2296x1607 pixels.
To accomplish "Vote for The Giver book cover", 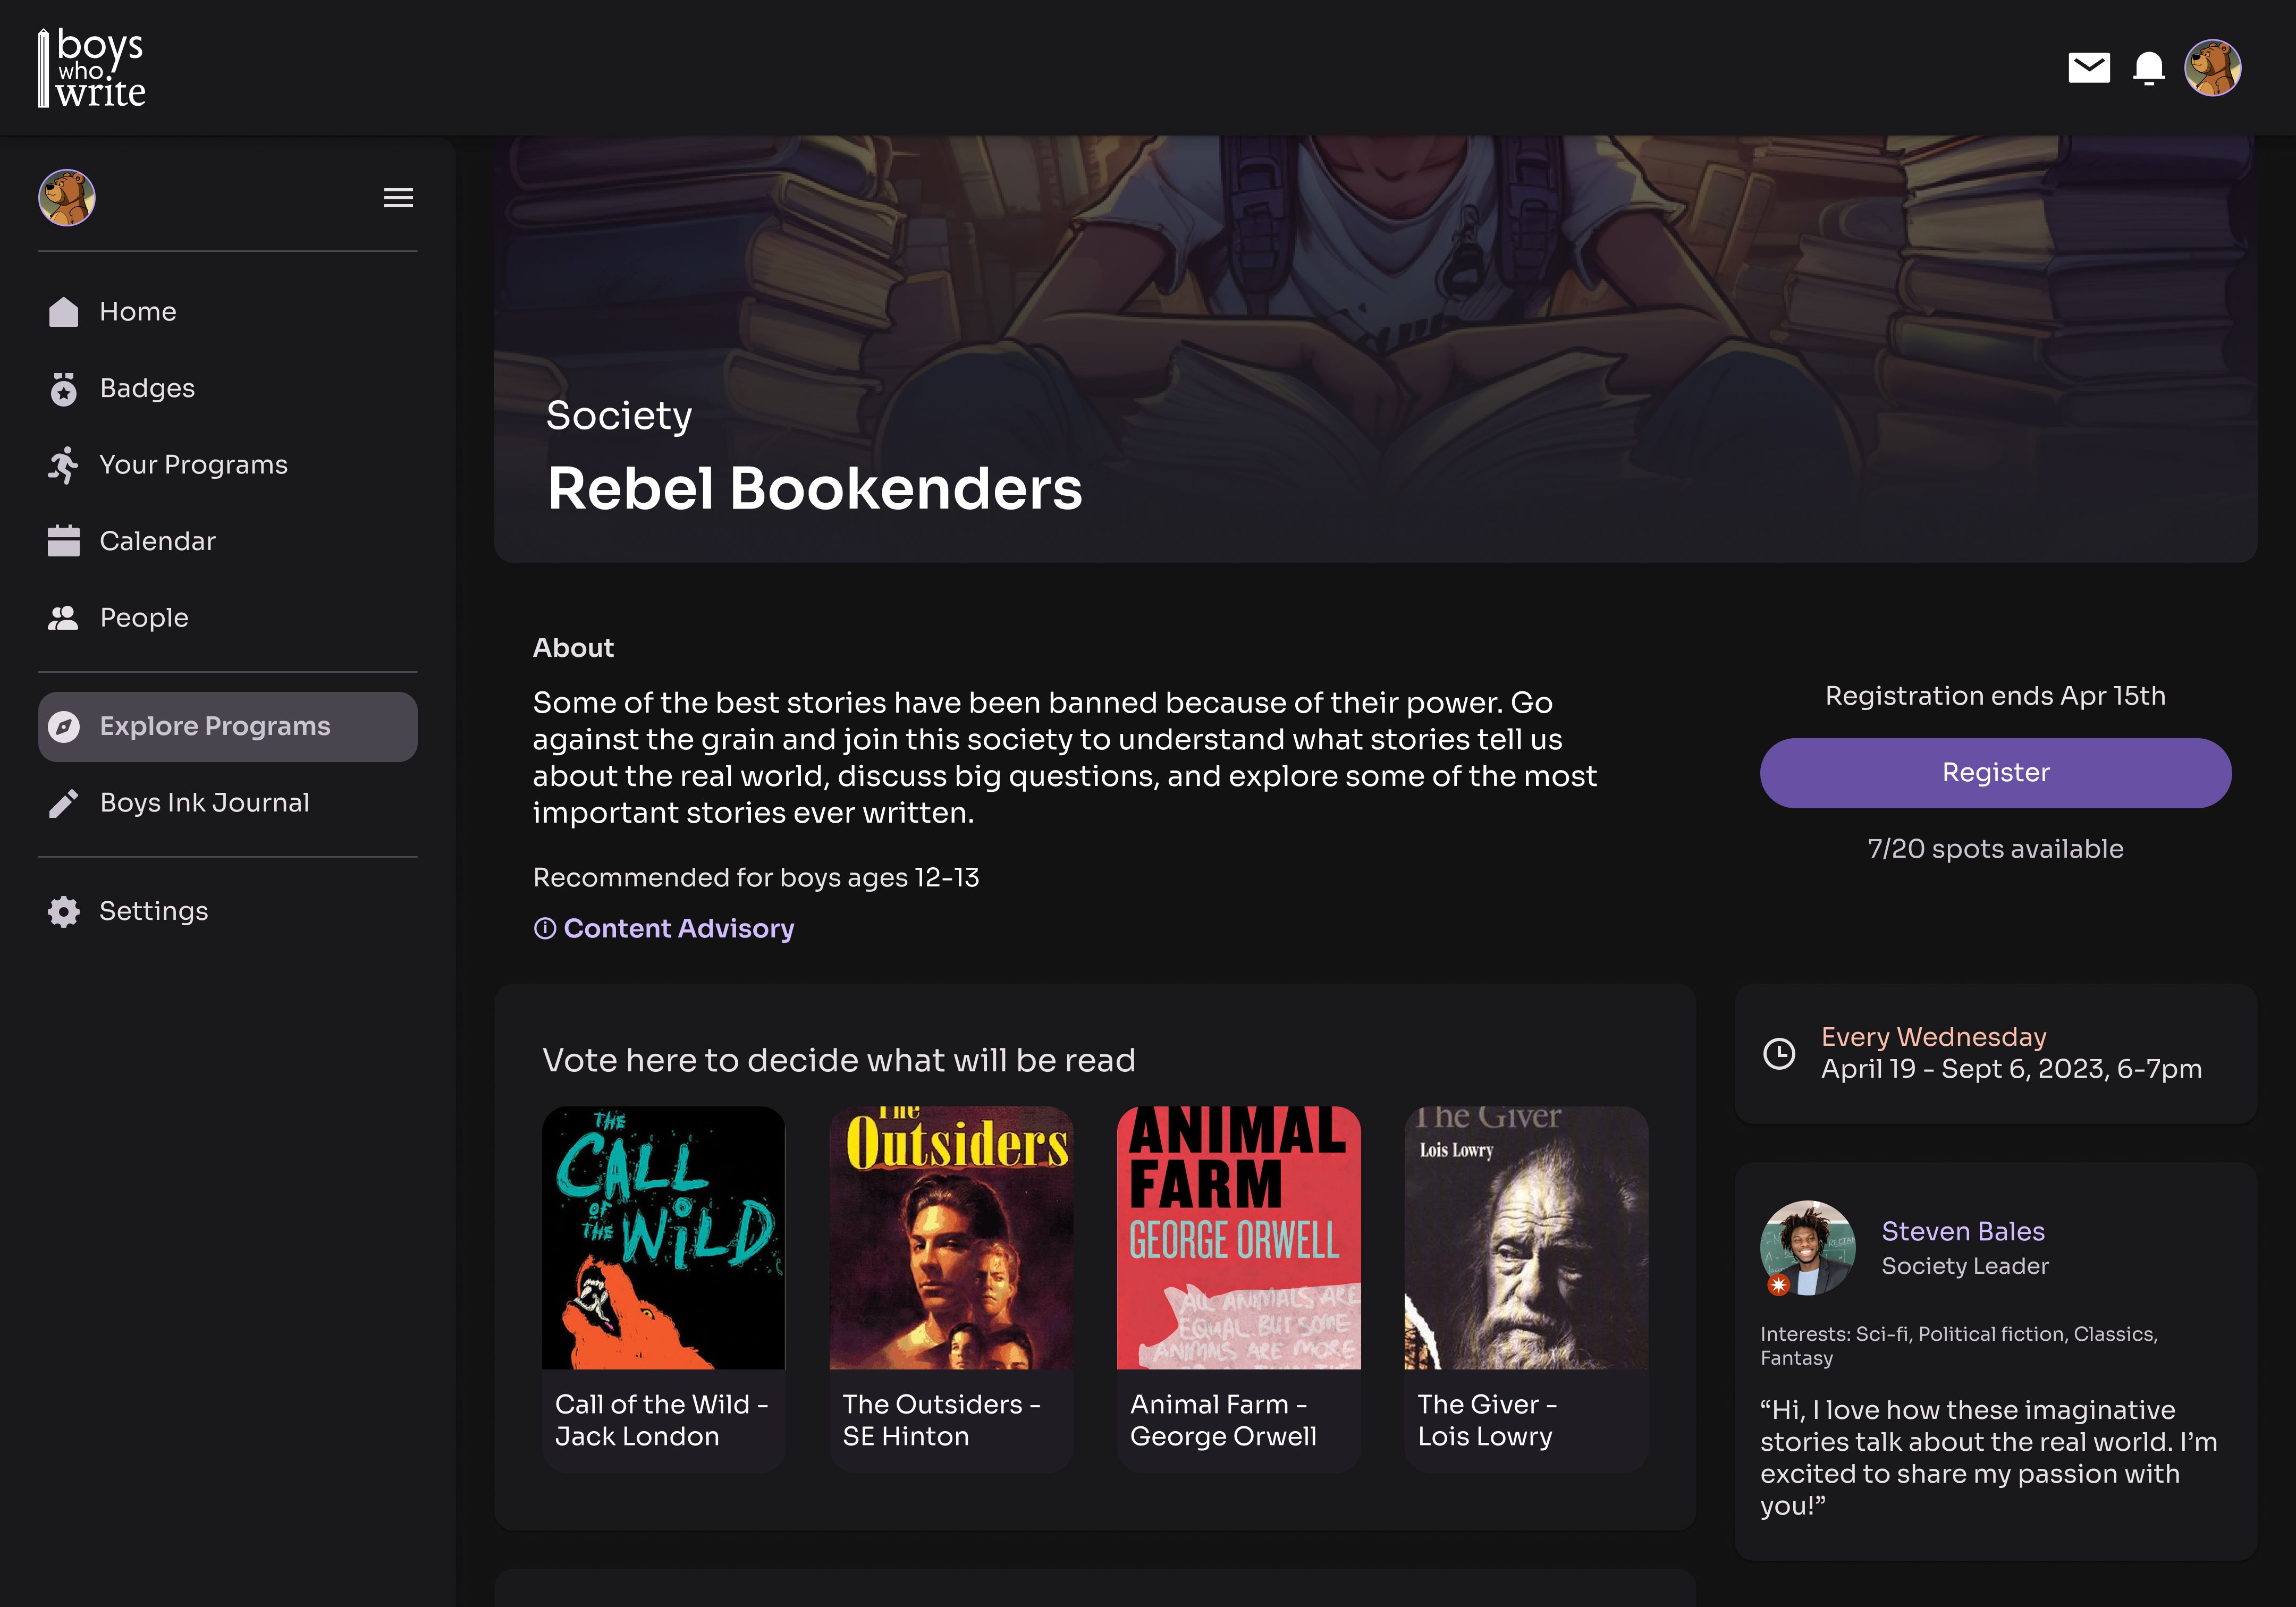I will [1526, 1238].
